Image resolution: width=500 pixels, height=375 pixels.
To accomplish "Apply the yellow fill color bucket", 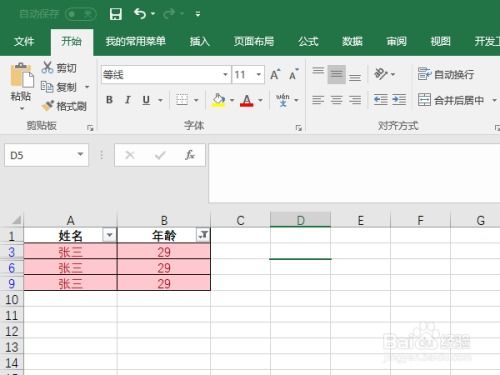I will 218,100.
